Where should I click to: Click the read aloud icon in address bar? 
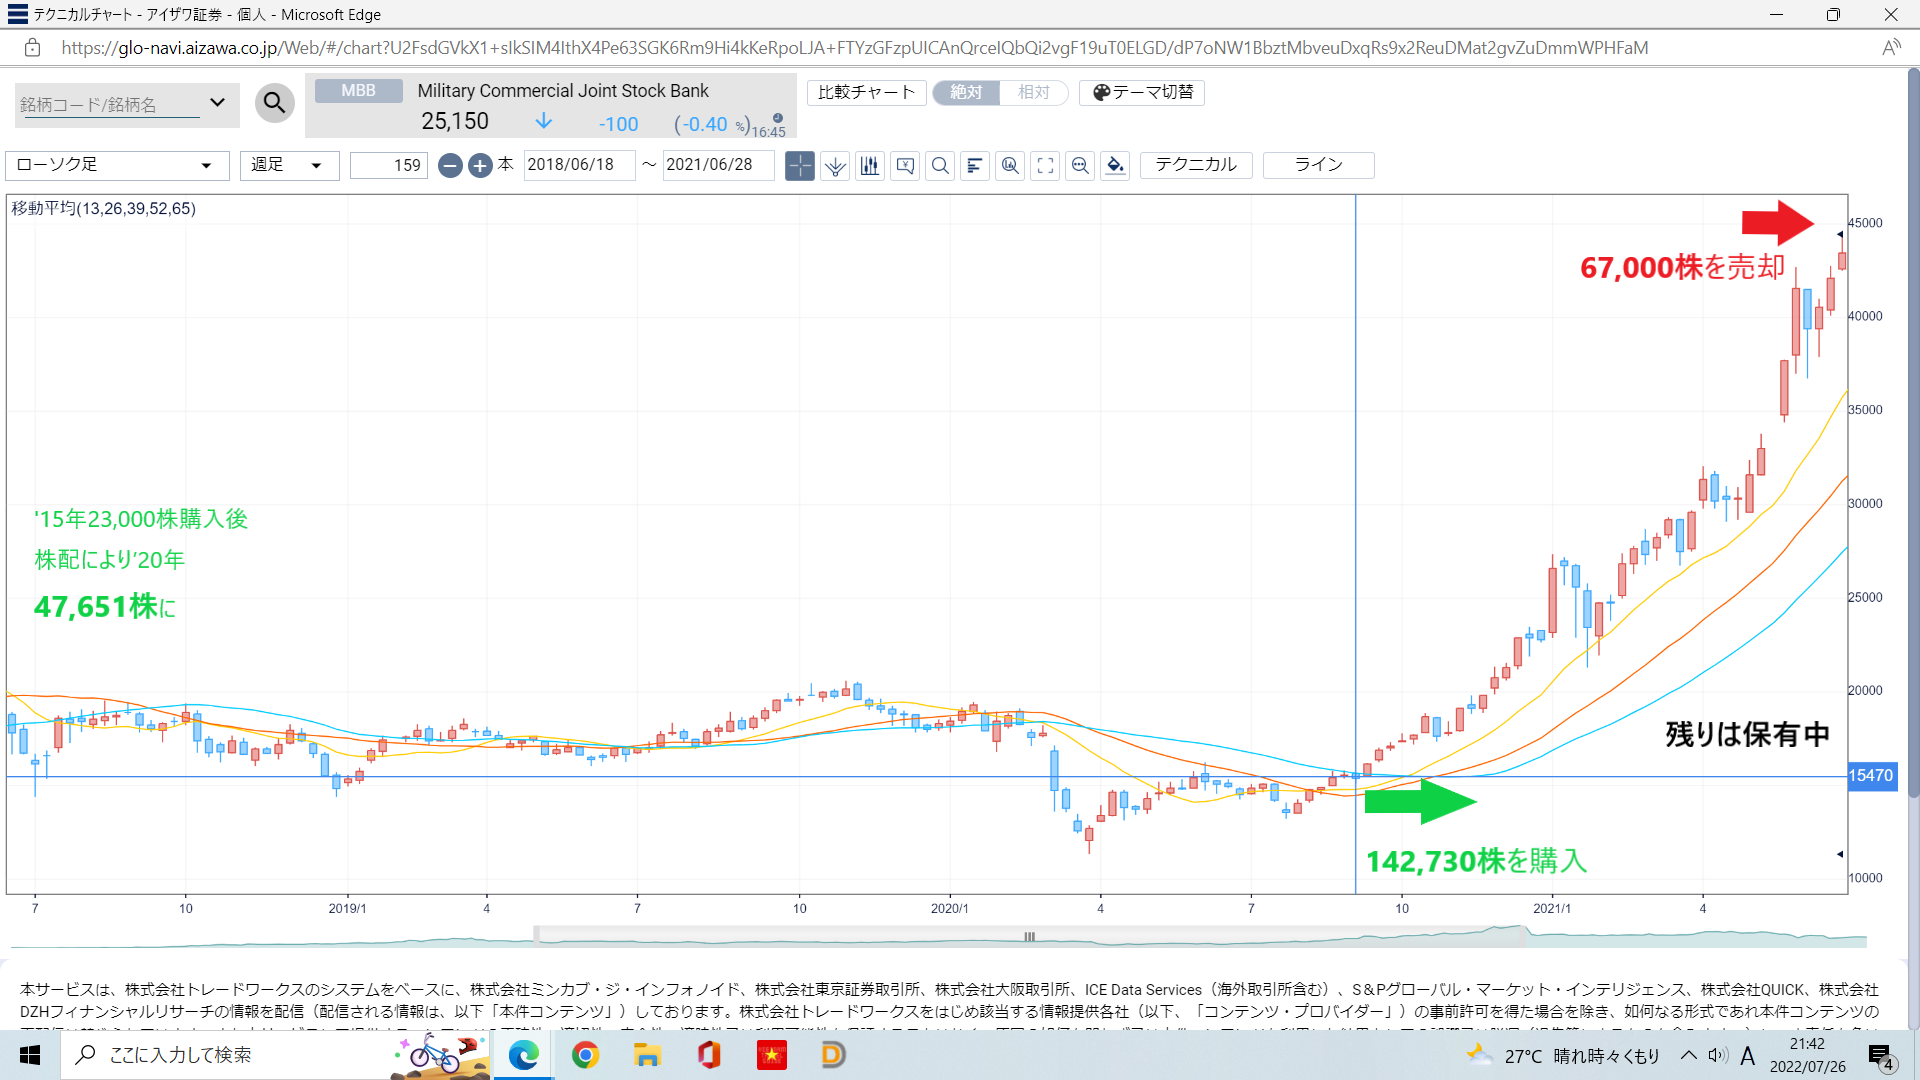pos(1891,48)
